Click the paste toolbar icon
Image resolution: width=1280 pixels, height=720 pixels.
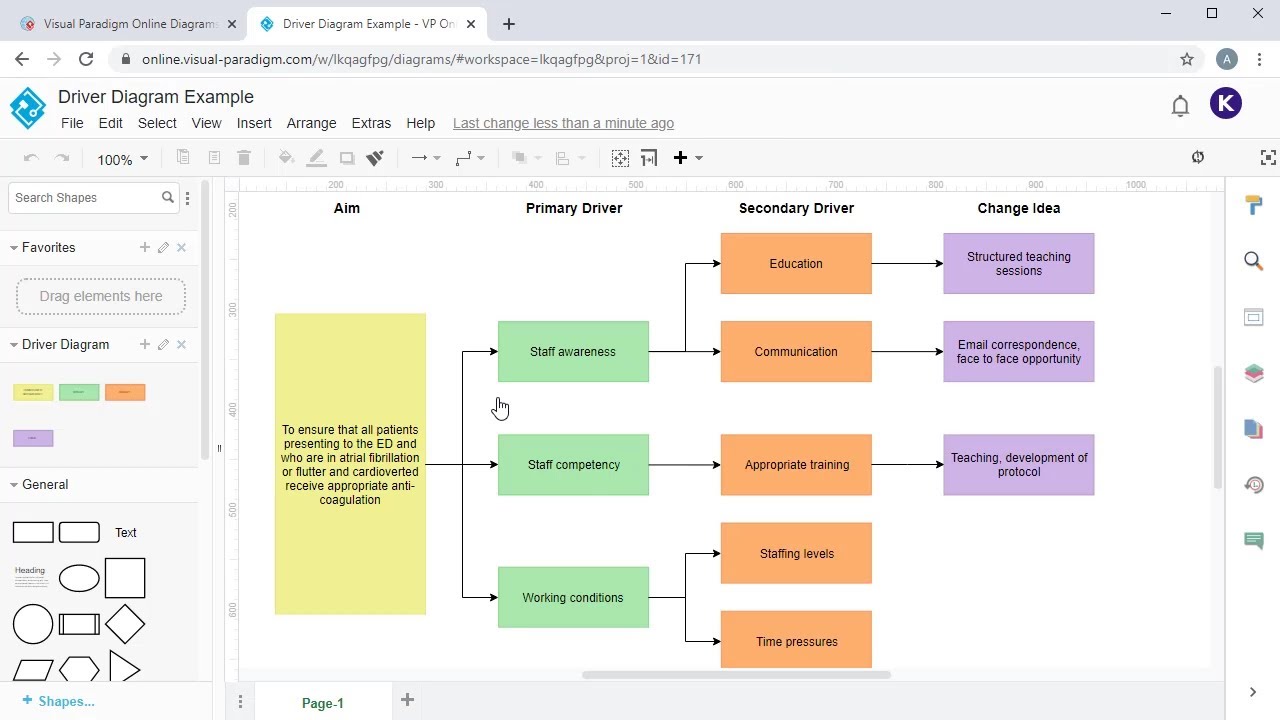214,158
